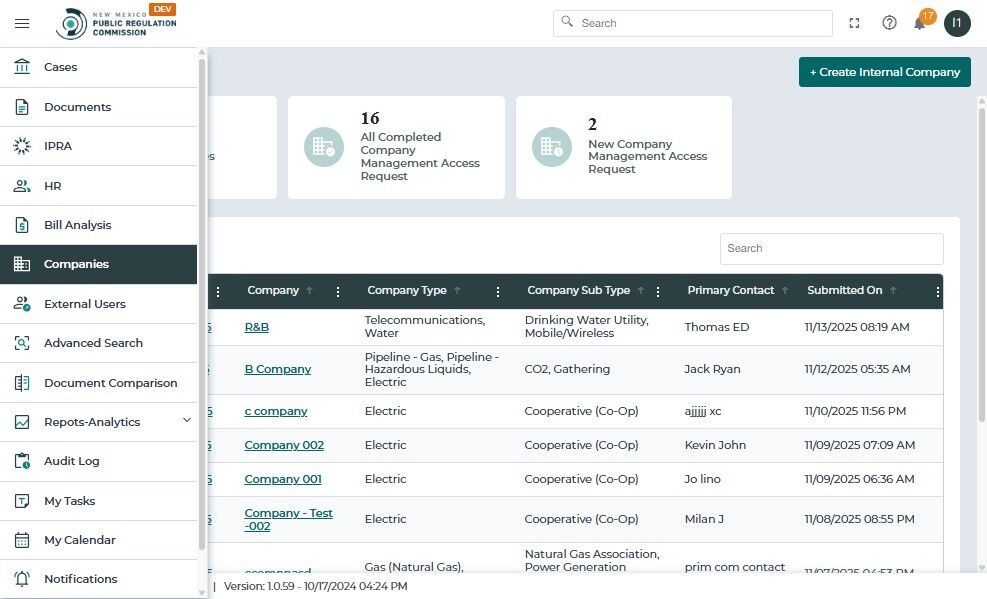Open Bill Analysis menu item
The image size is (987, 599).
(x=98, y=225)
